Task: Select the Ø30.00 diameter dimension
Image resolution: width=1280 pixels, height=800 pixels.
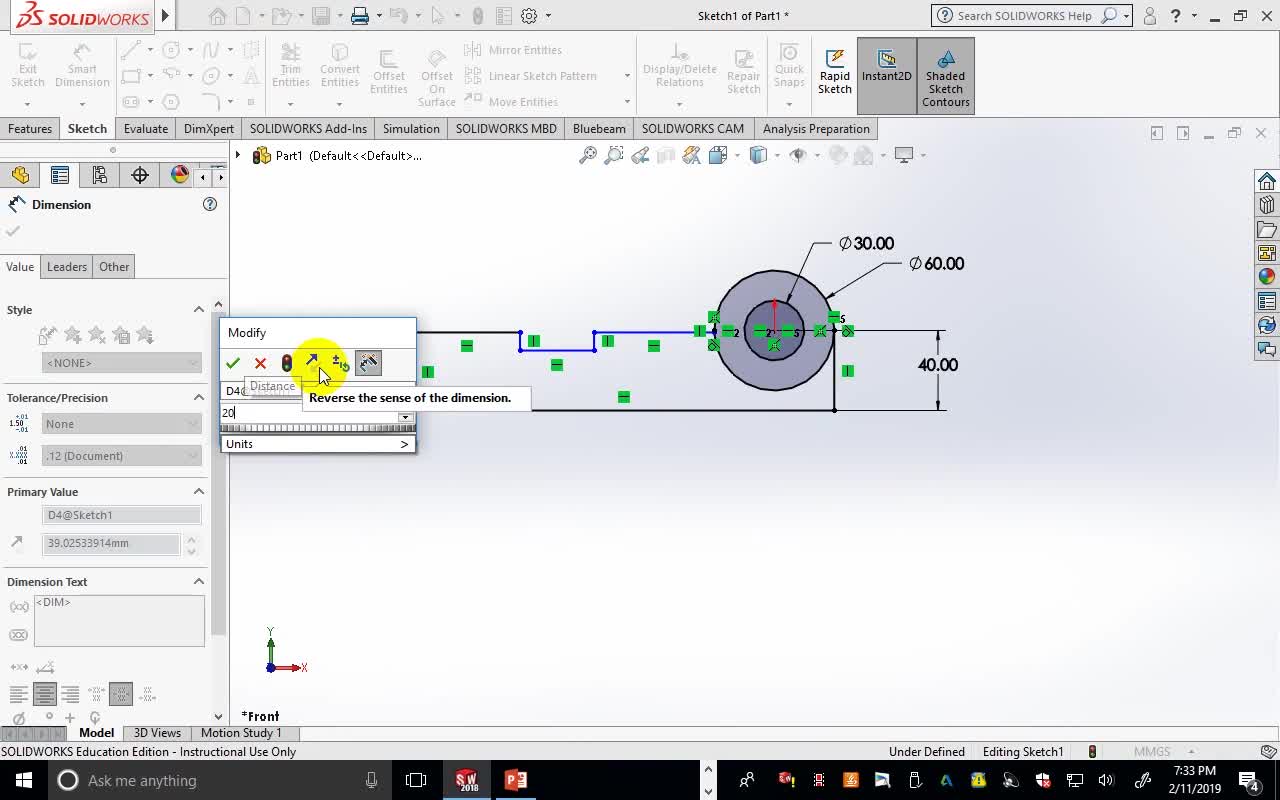Action: [x=866, y=244]
